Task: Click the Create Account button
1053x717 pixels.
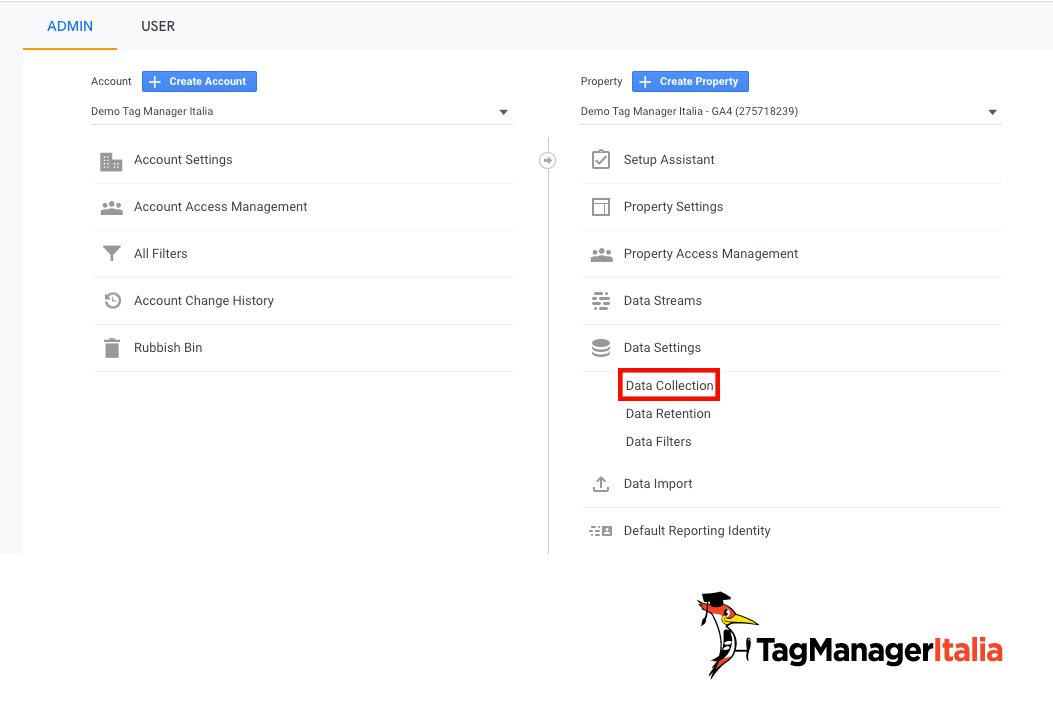Action: pyautogui.click(x=199, y=81)
